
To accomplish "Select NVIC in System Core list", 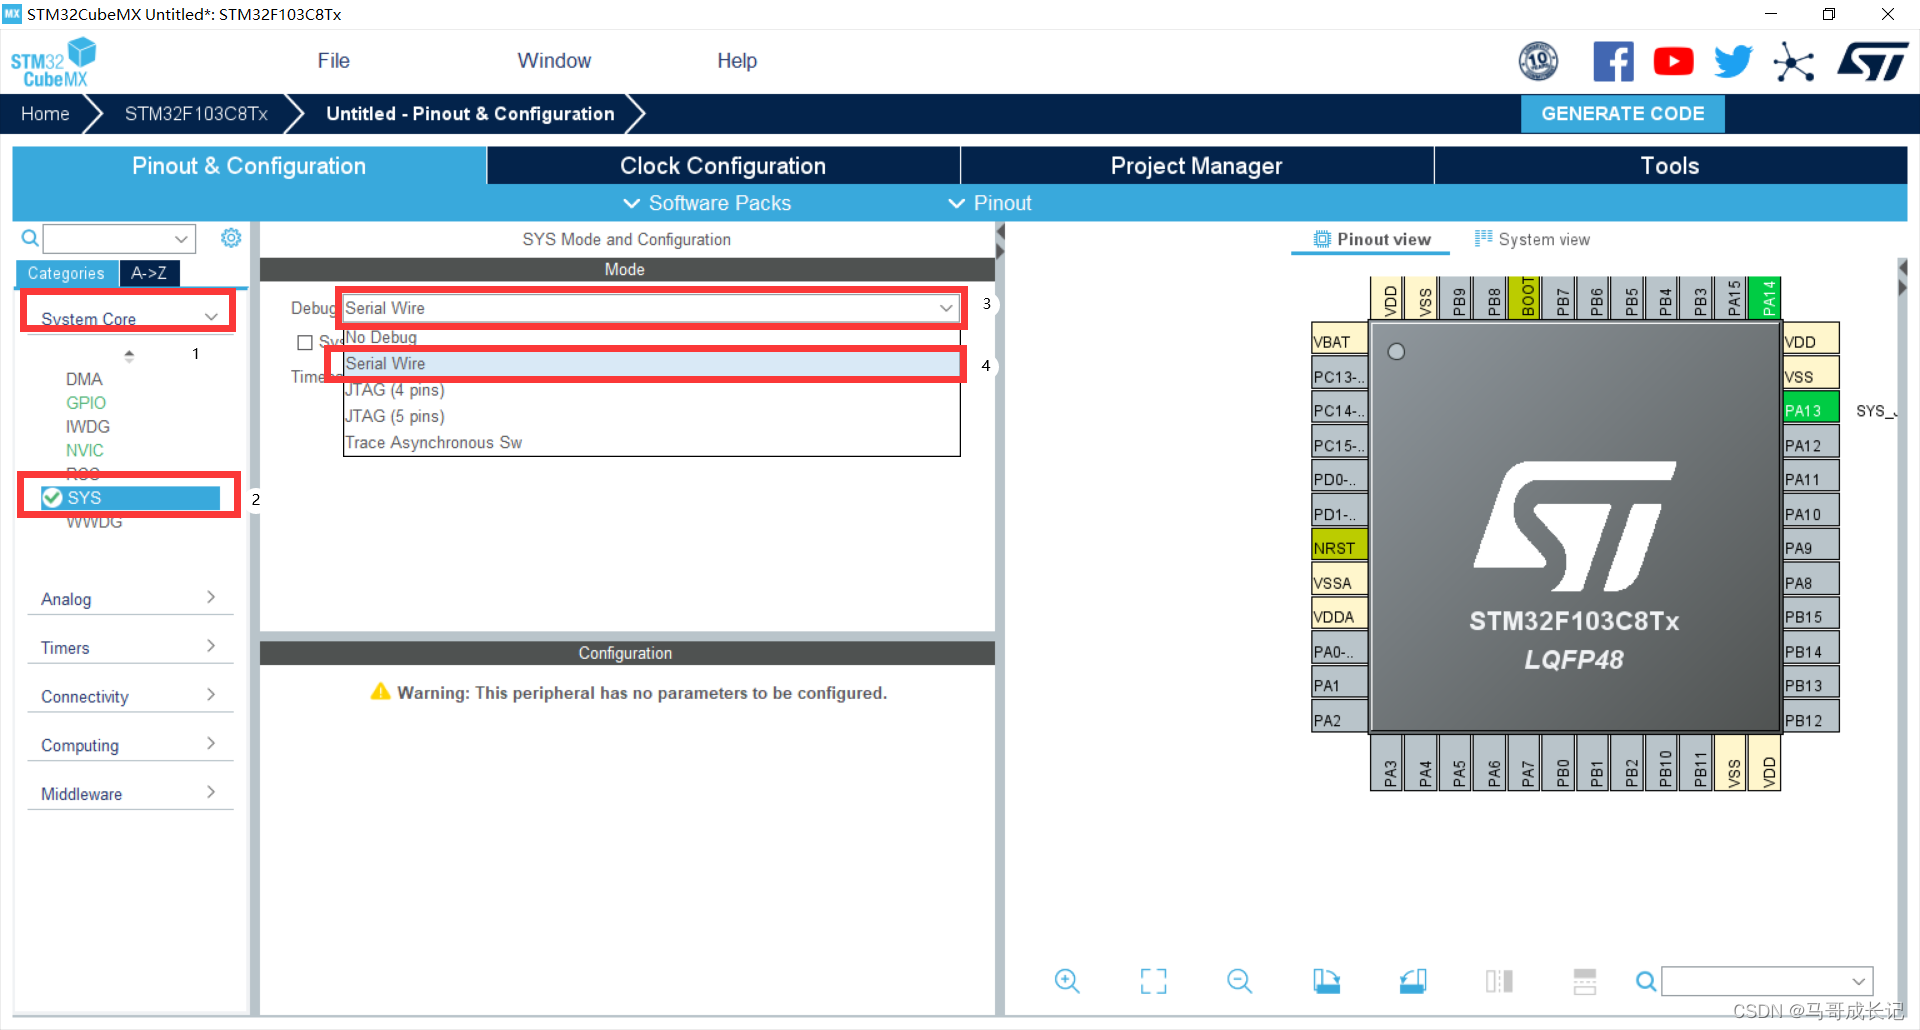I will (85, 451).
